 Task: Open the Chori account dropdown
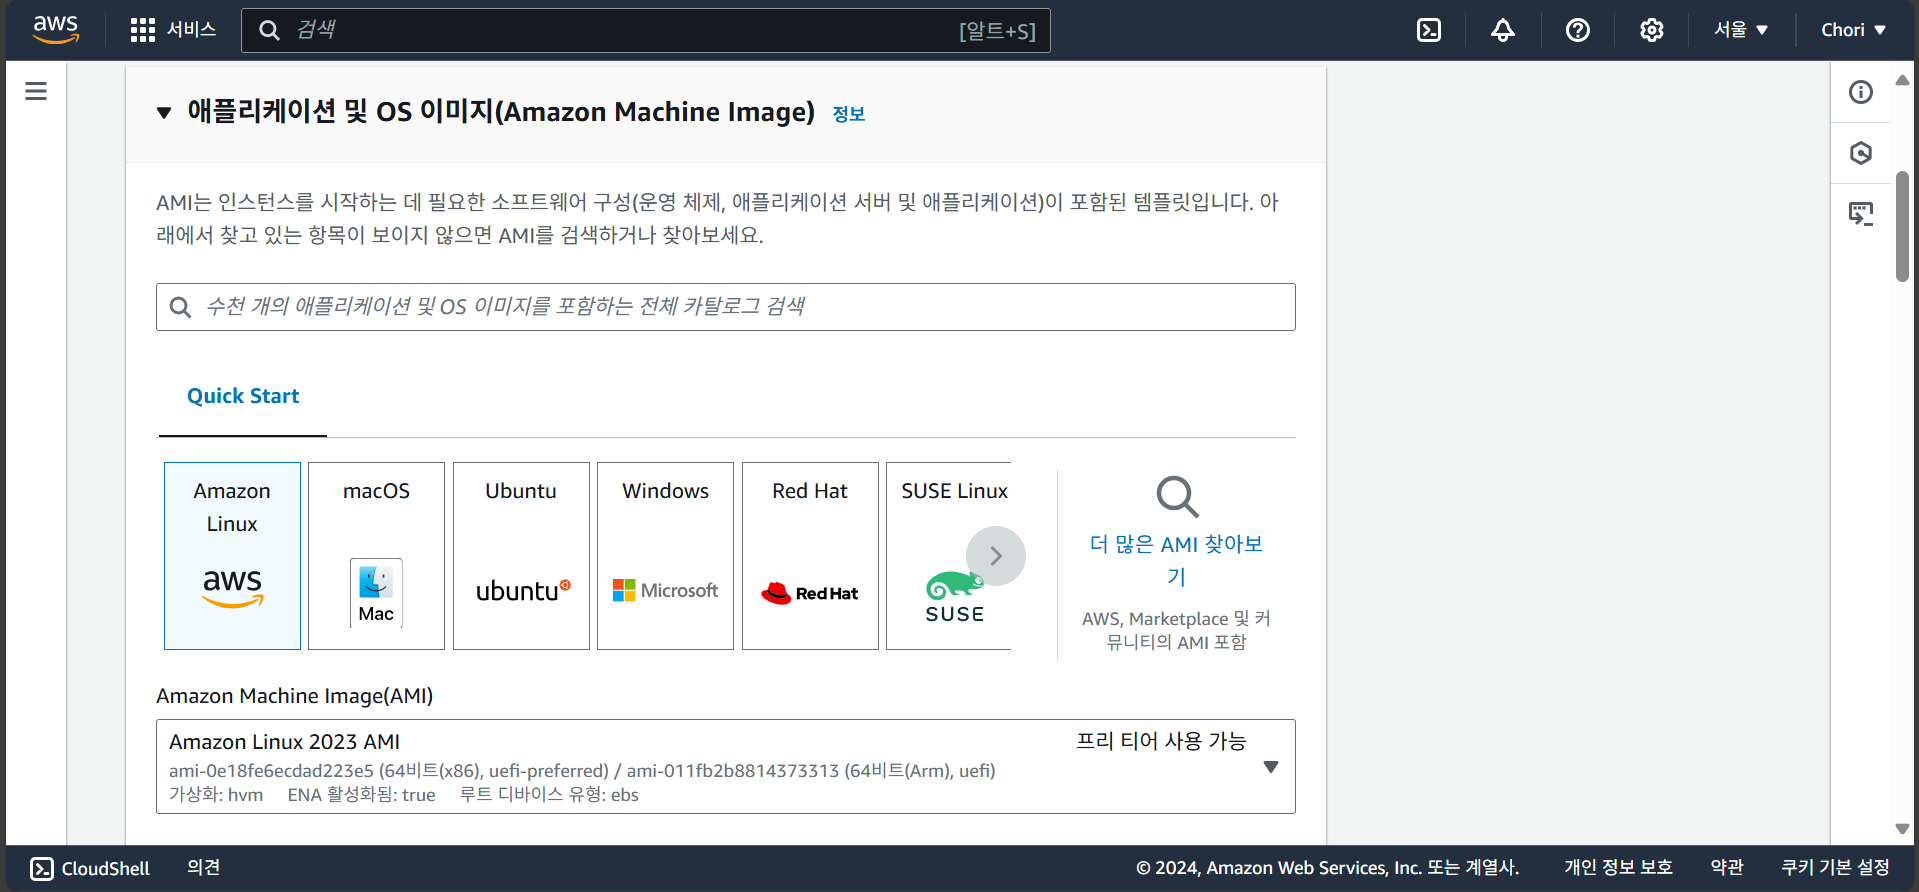(1853, 30)
